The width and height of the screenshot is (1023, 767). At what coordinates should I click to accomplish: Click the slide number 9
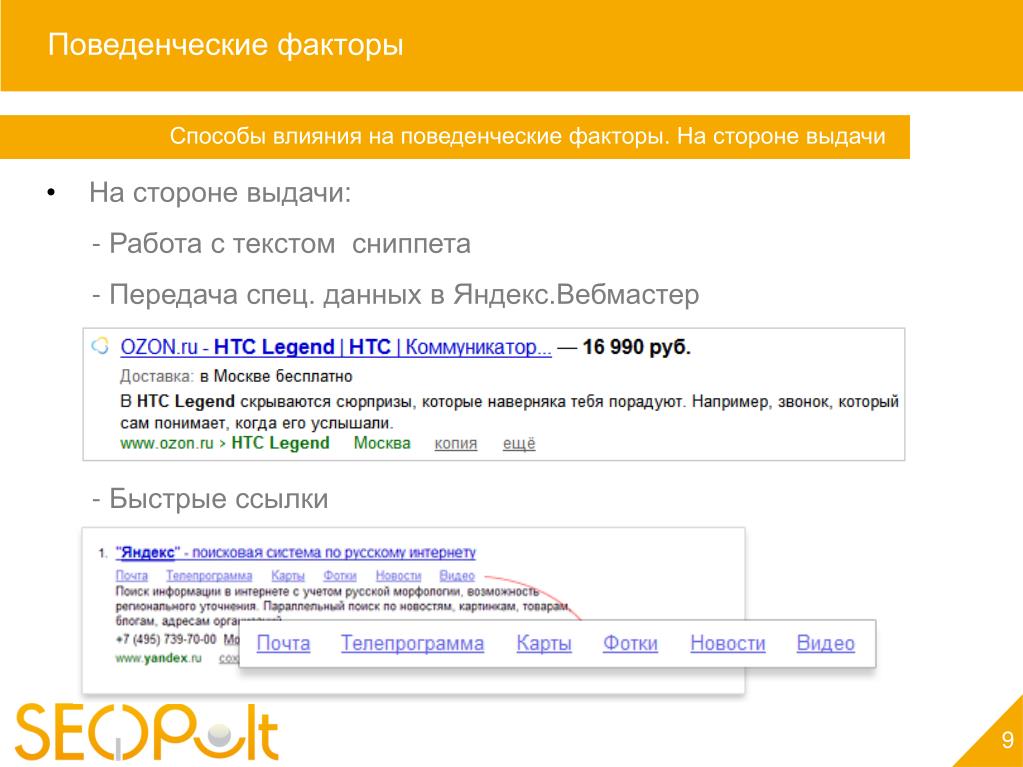tap(1007, 740)
